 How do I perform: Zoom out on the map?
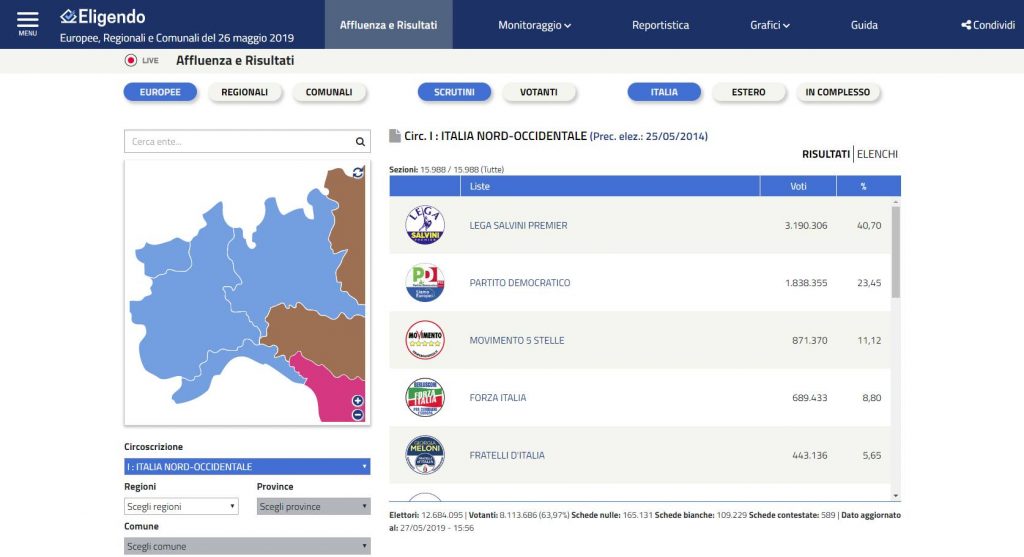coord(357,415)
